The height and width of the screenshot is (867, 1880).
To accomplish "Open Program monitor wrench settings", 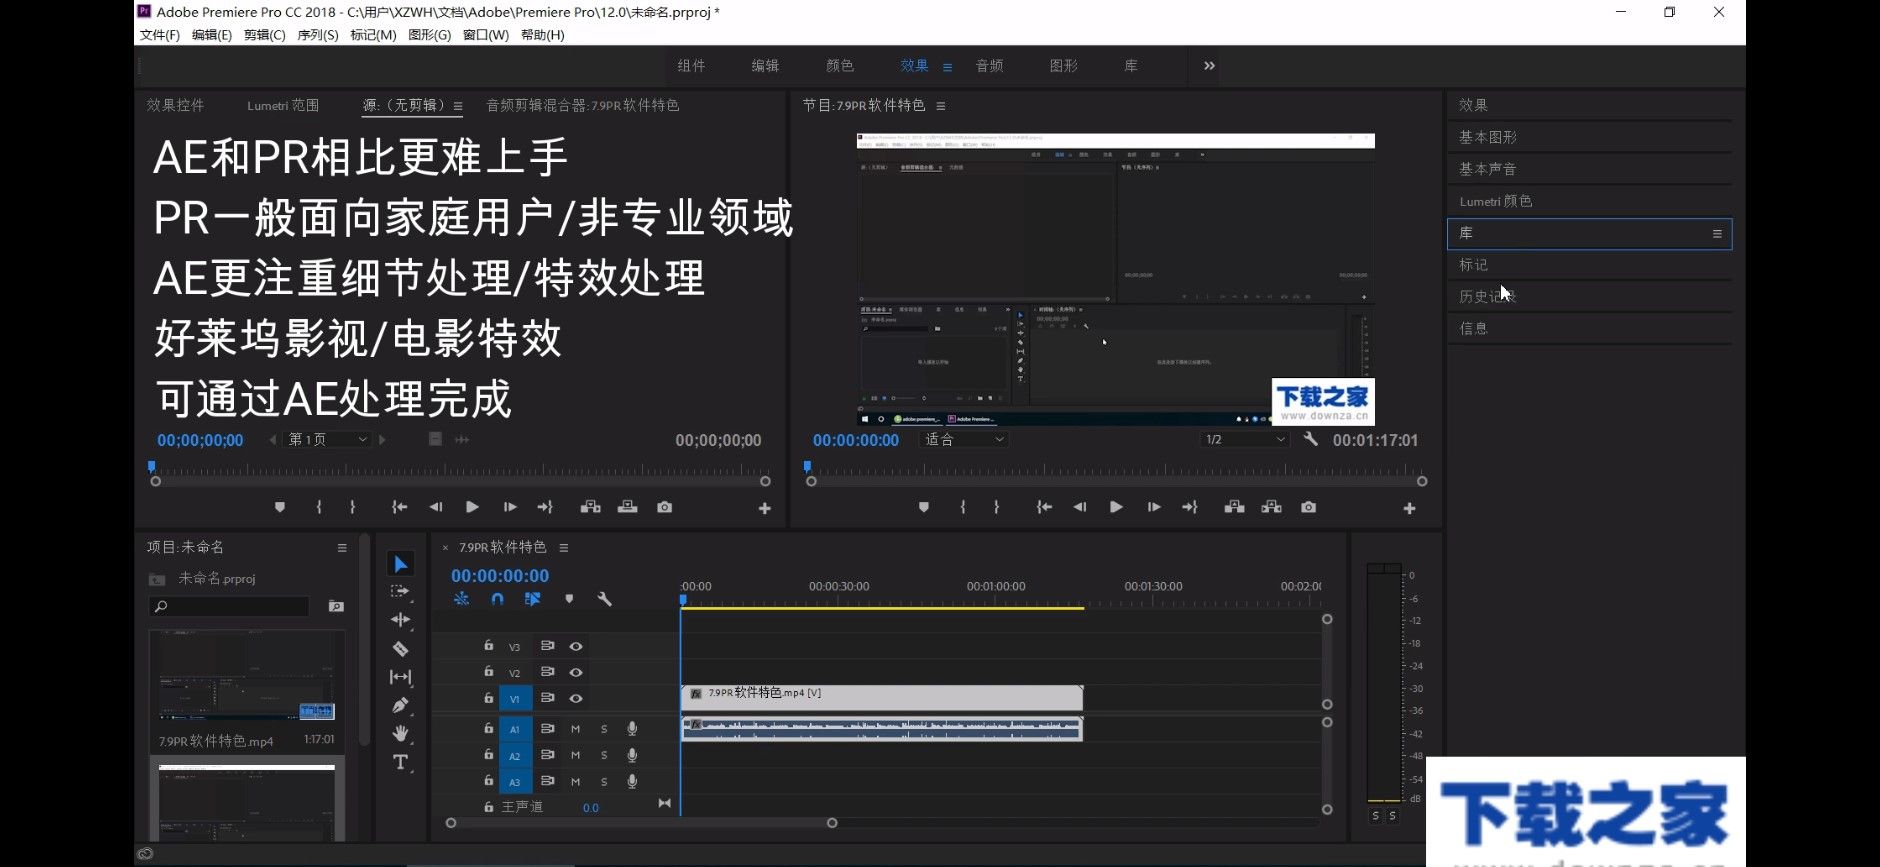I will tap(1310, 439).
